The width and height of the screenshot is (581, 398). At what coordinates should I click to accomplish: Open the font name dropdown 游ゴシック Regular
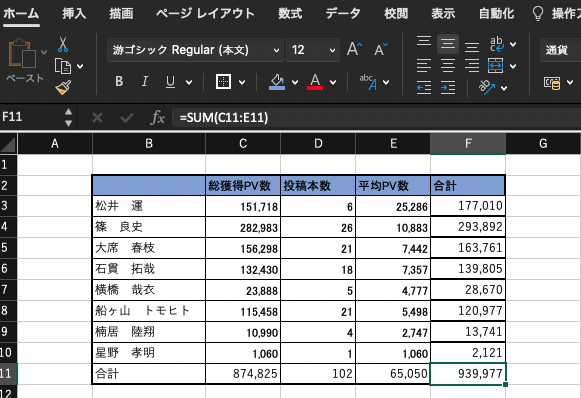tap(196, 50)
